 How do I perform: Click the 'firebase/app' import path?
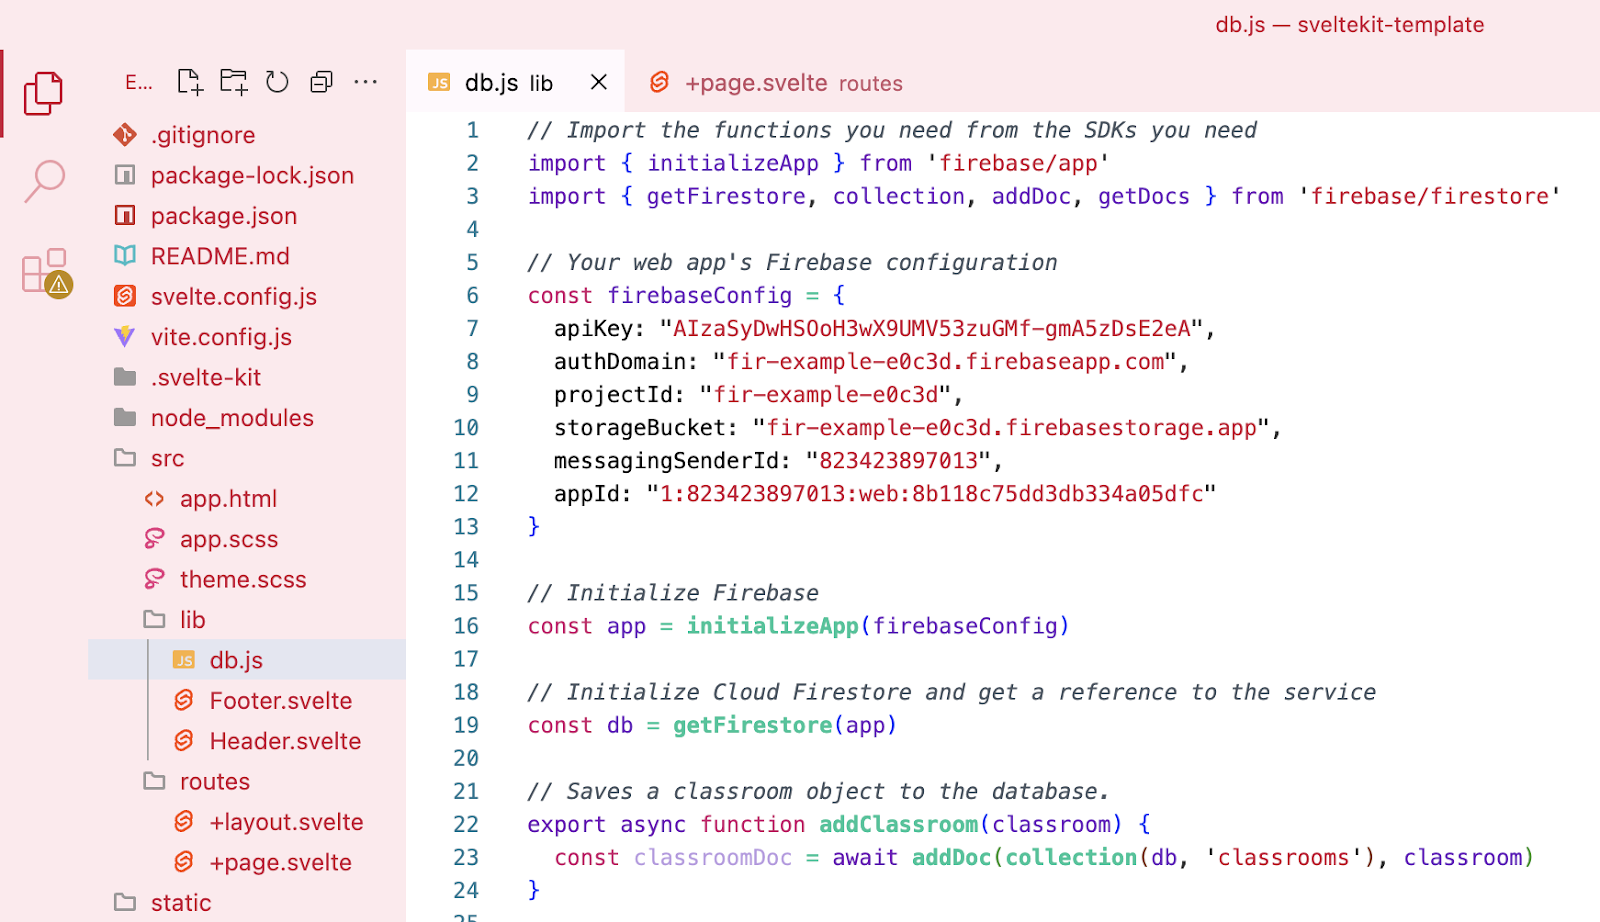point(1018,164)
